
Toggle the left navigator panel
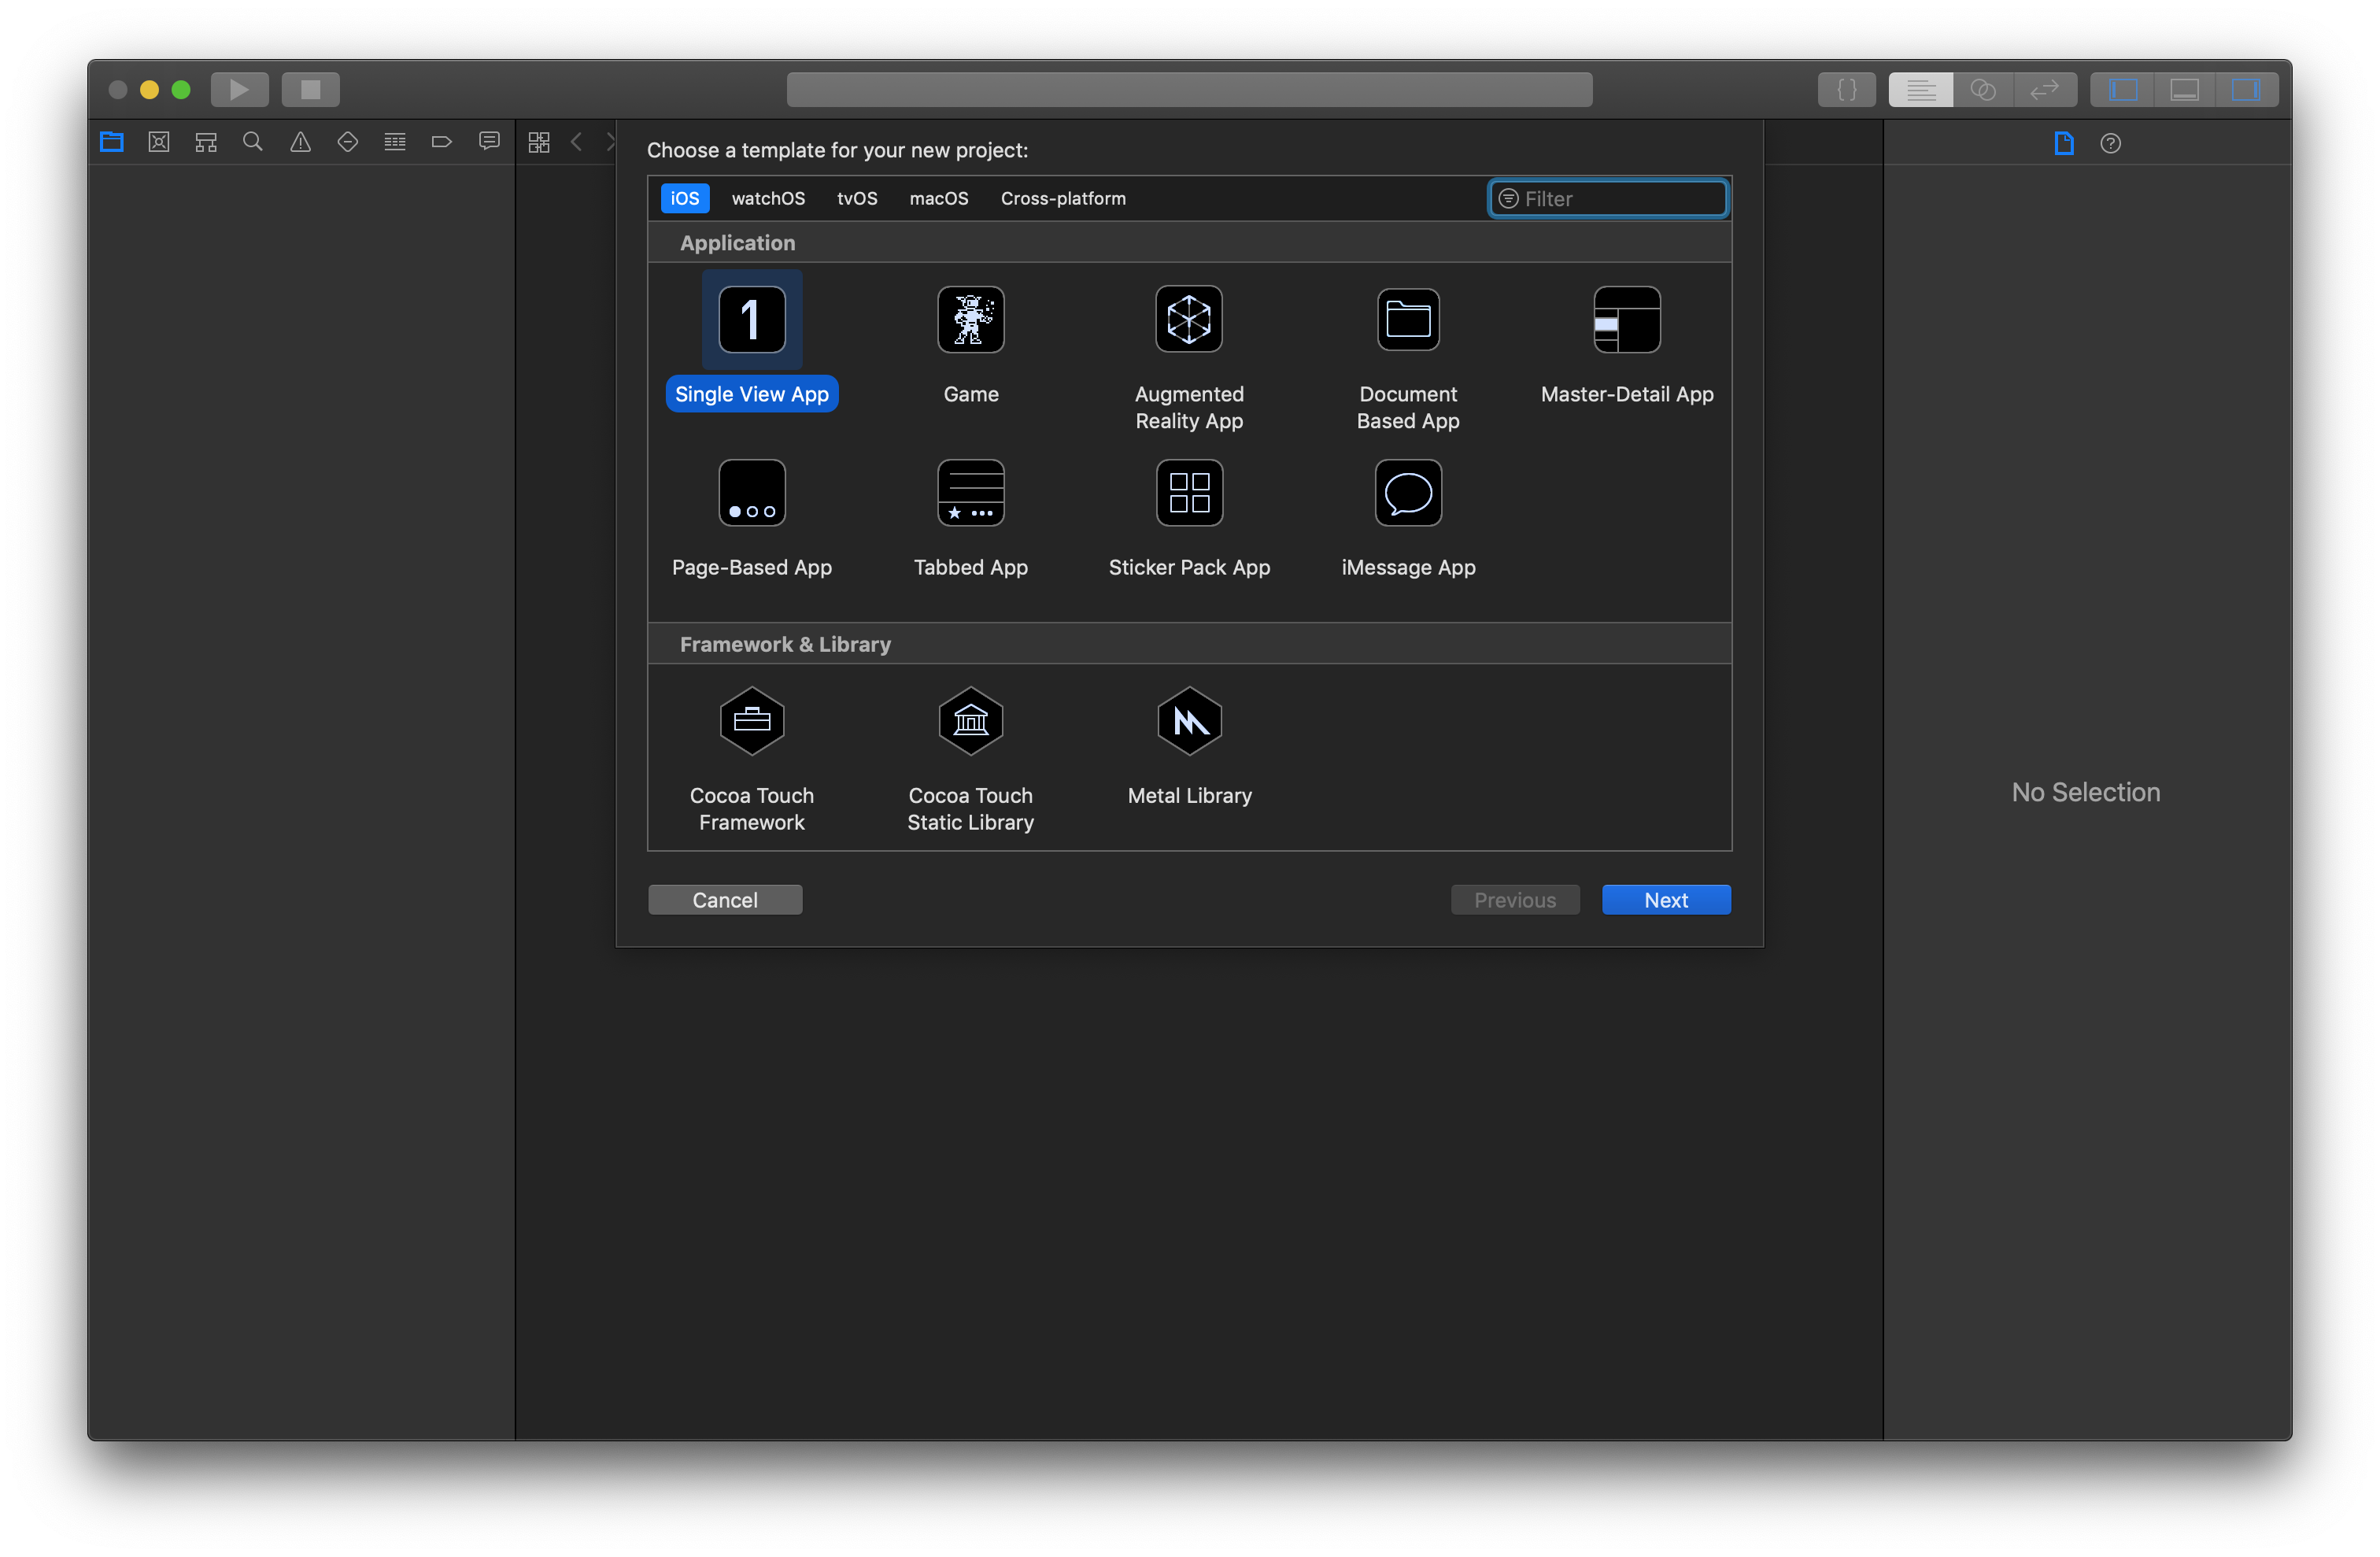pyautogui.click(x=2123, y=89)
